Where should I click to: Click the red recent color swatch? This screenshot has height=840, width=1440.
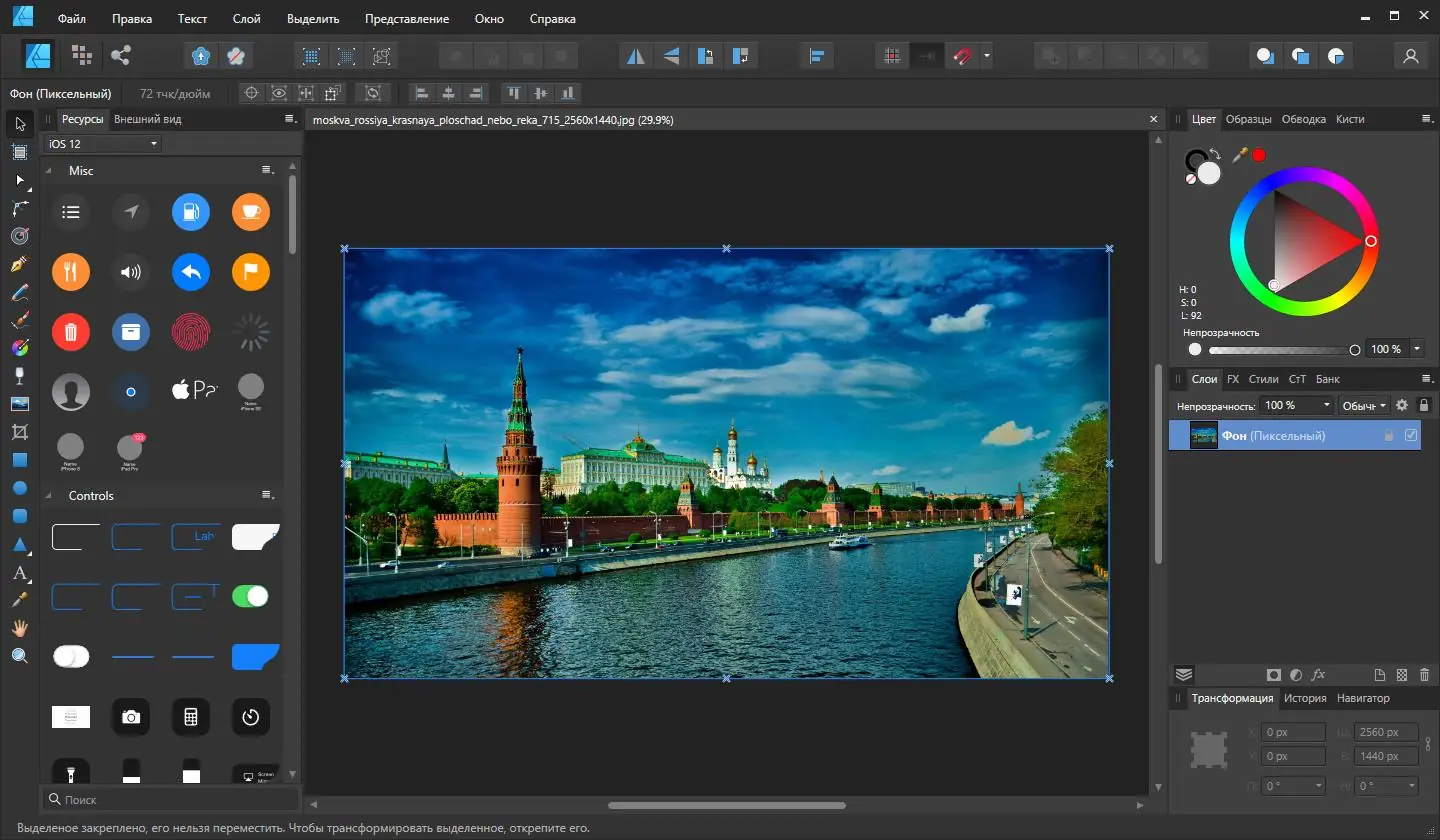1259,155
